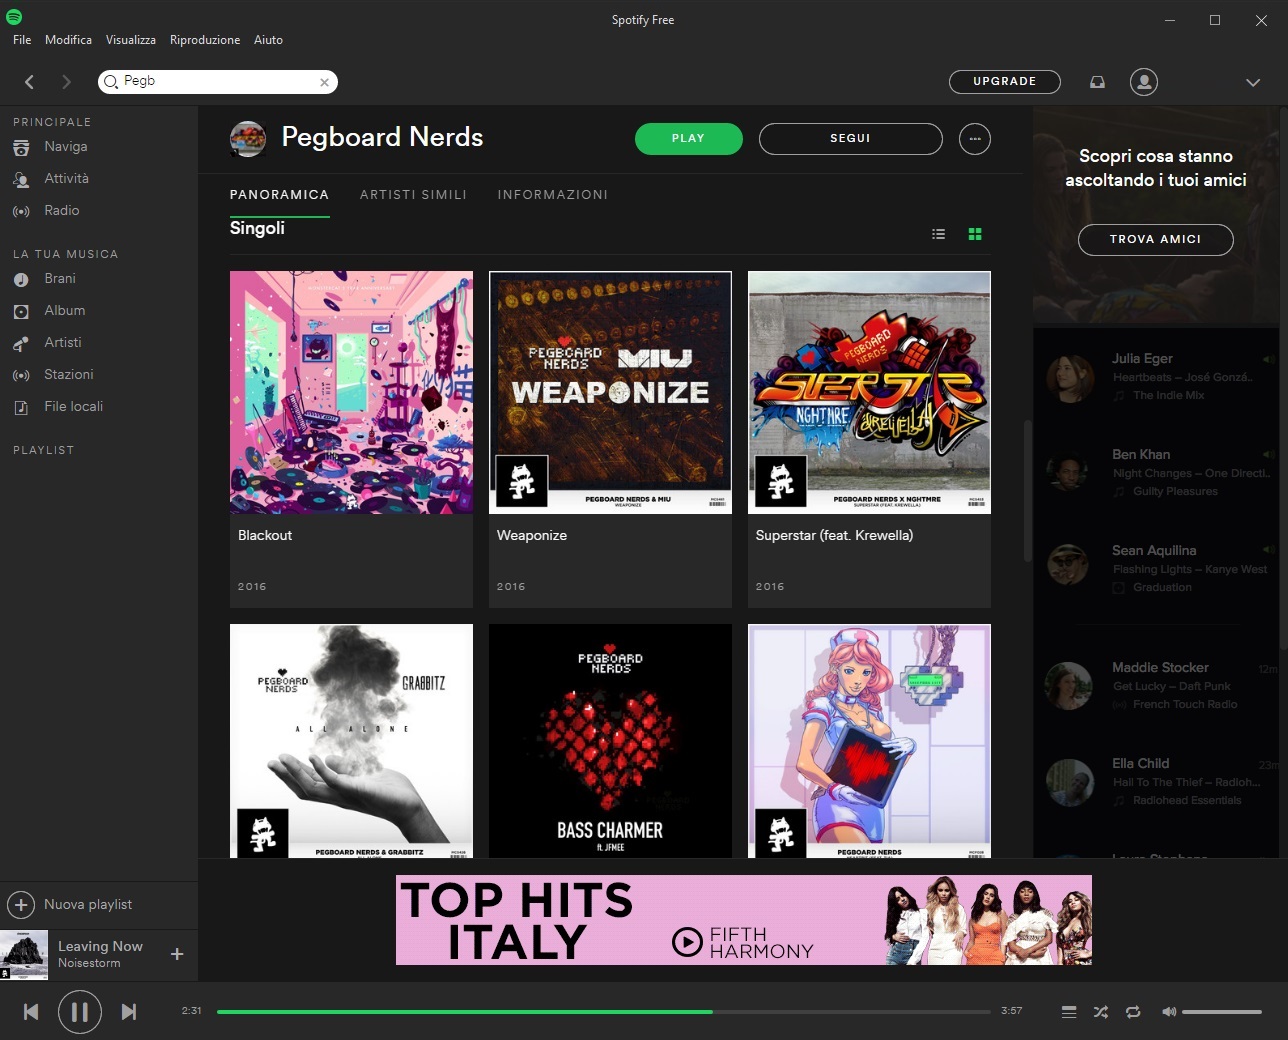The height and width of the screenshot is (1040, 1288).
Task: Clear the search field text
Action: coord(324,82)
